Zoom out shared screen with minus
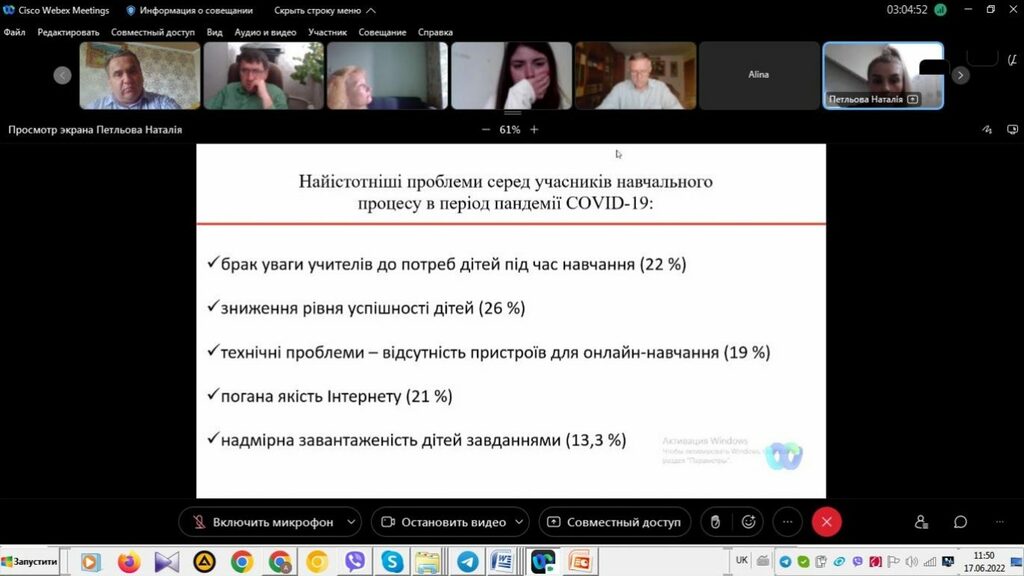The width and height of the screenshot is (1024, 576). [x=486, y=130]
